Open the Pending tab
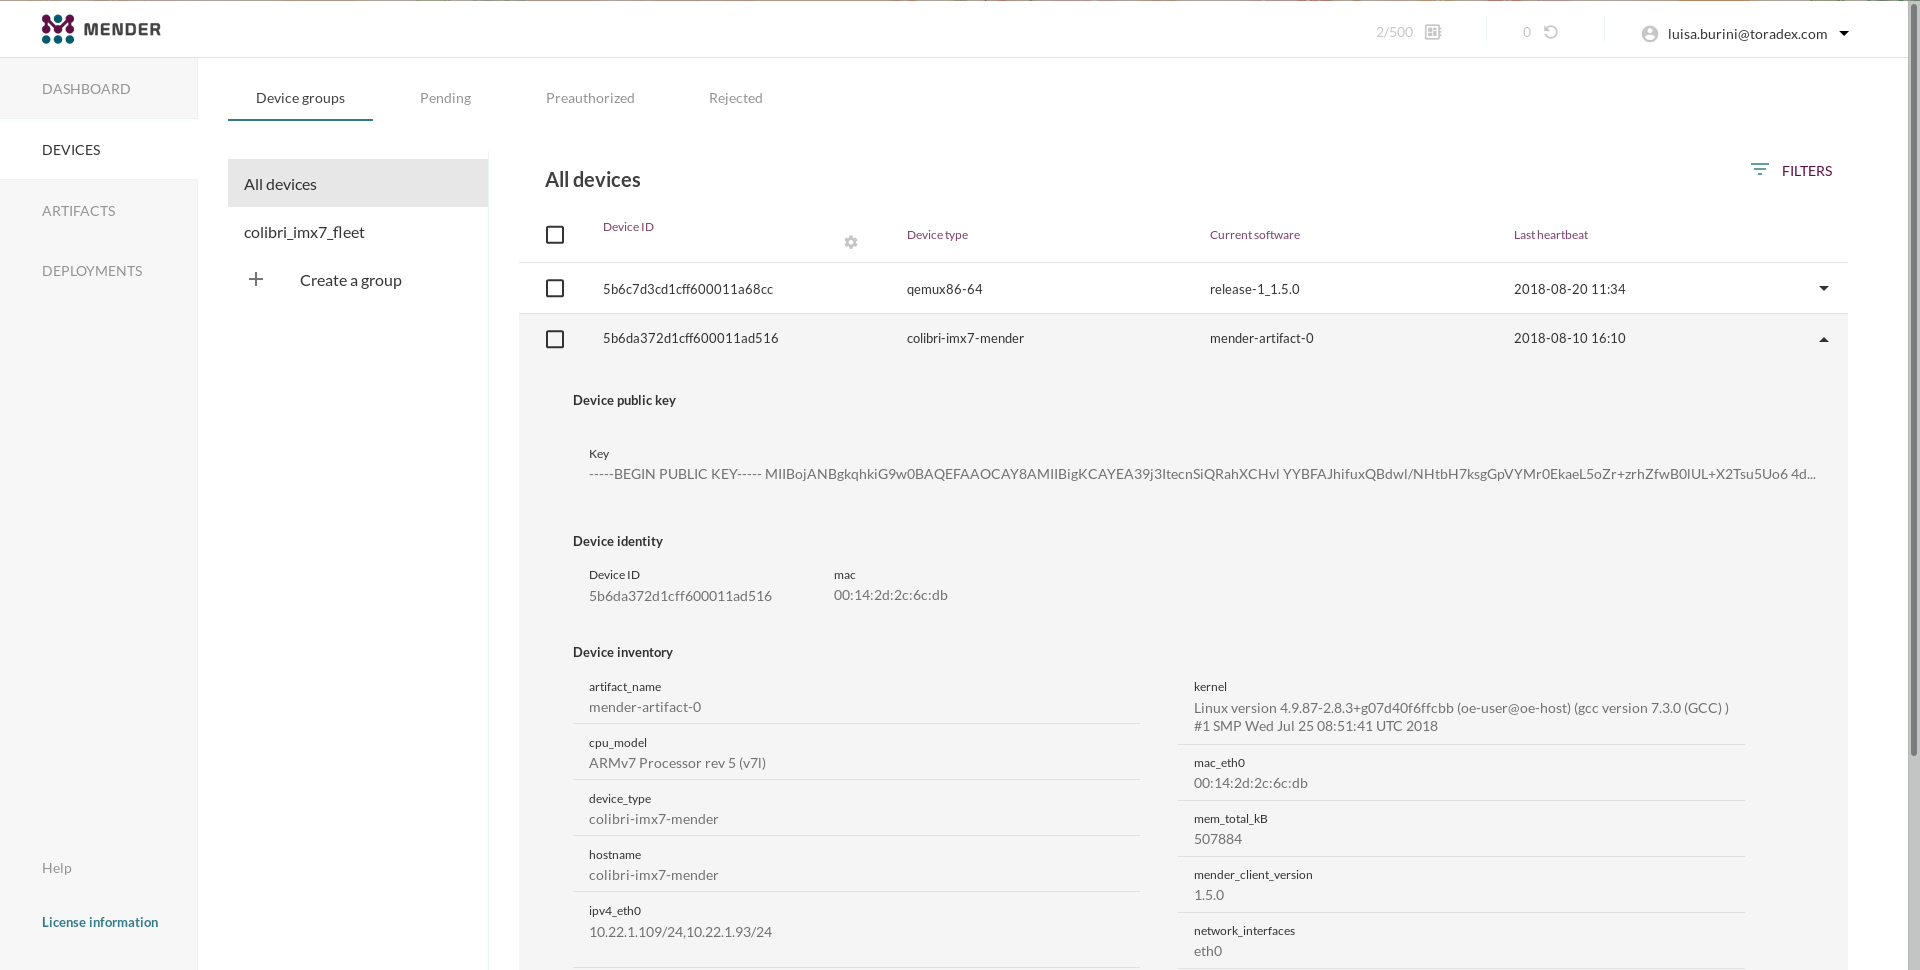The width and height of the screenshot is (1920, 970). tap(445, 98)
